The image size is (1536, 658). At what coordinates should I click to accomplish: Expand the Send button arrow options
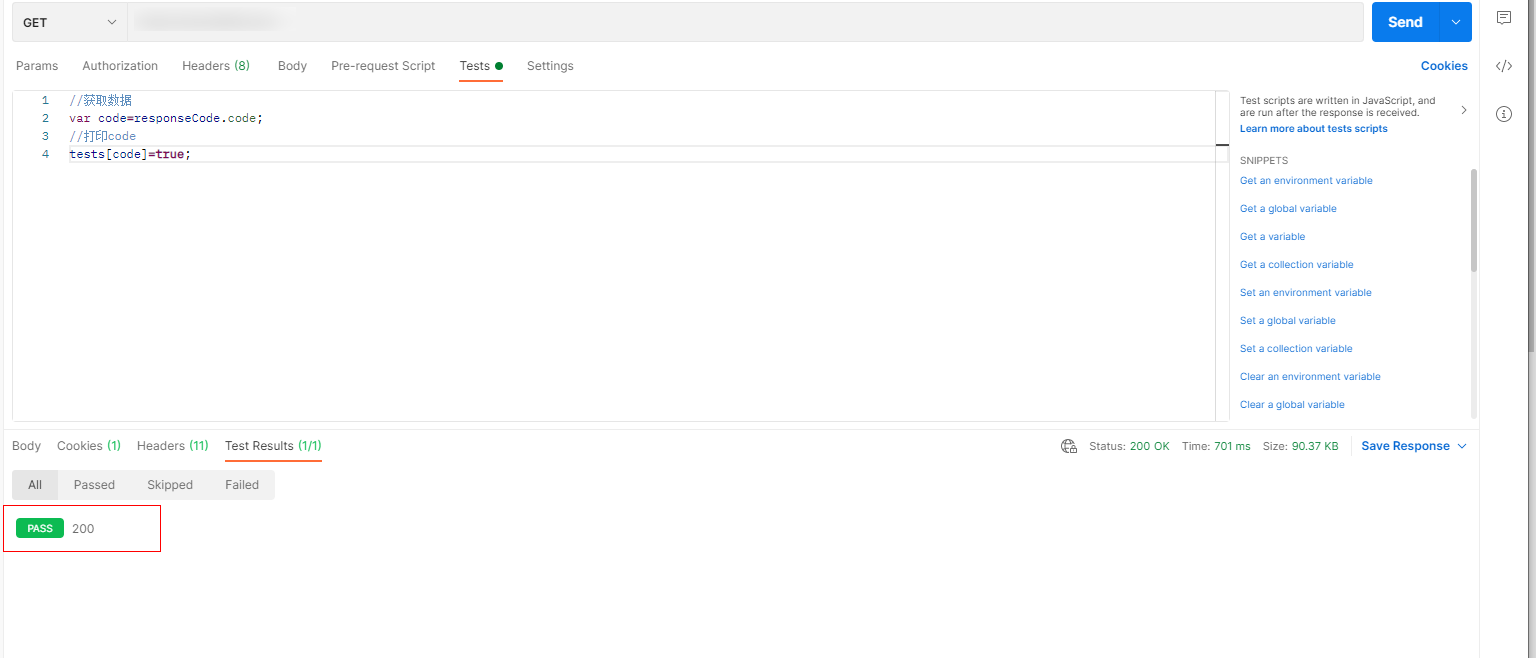[1455, 22]
